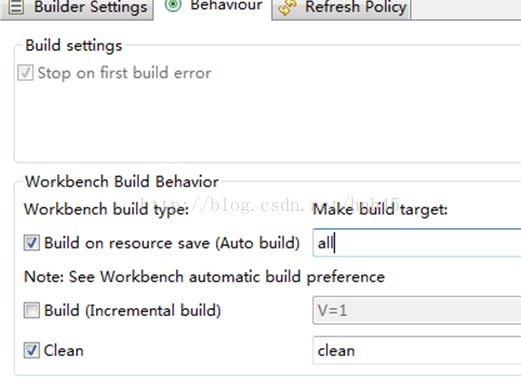Click the 'clean' target input field
Screen dimensions: 521x388
coord(417,350)
